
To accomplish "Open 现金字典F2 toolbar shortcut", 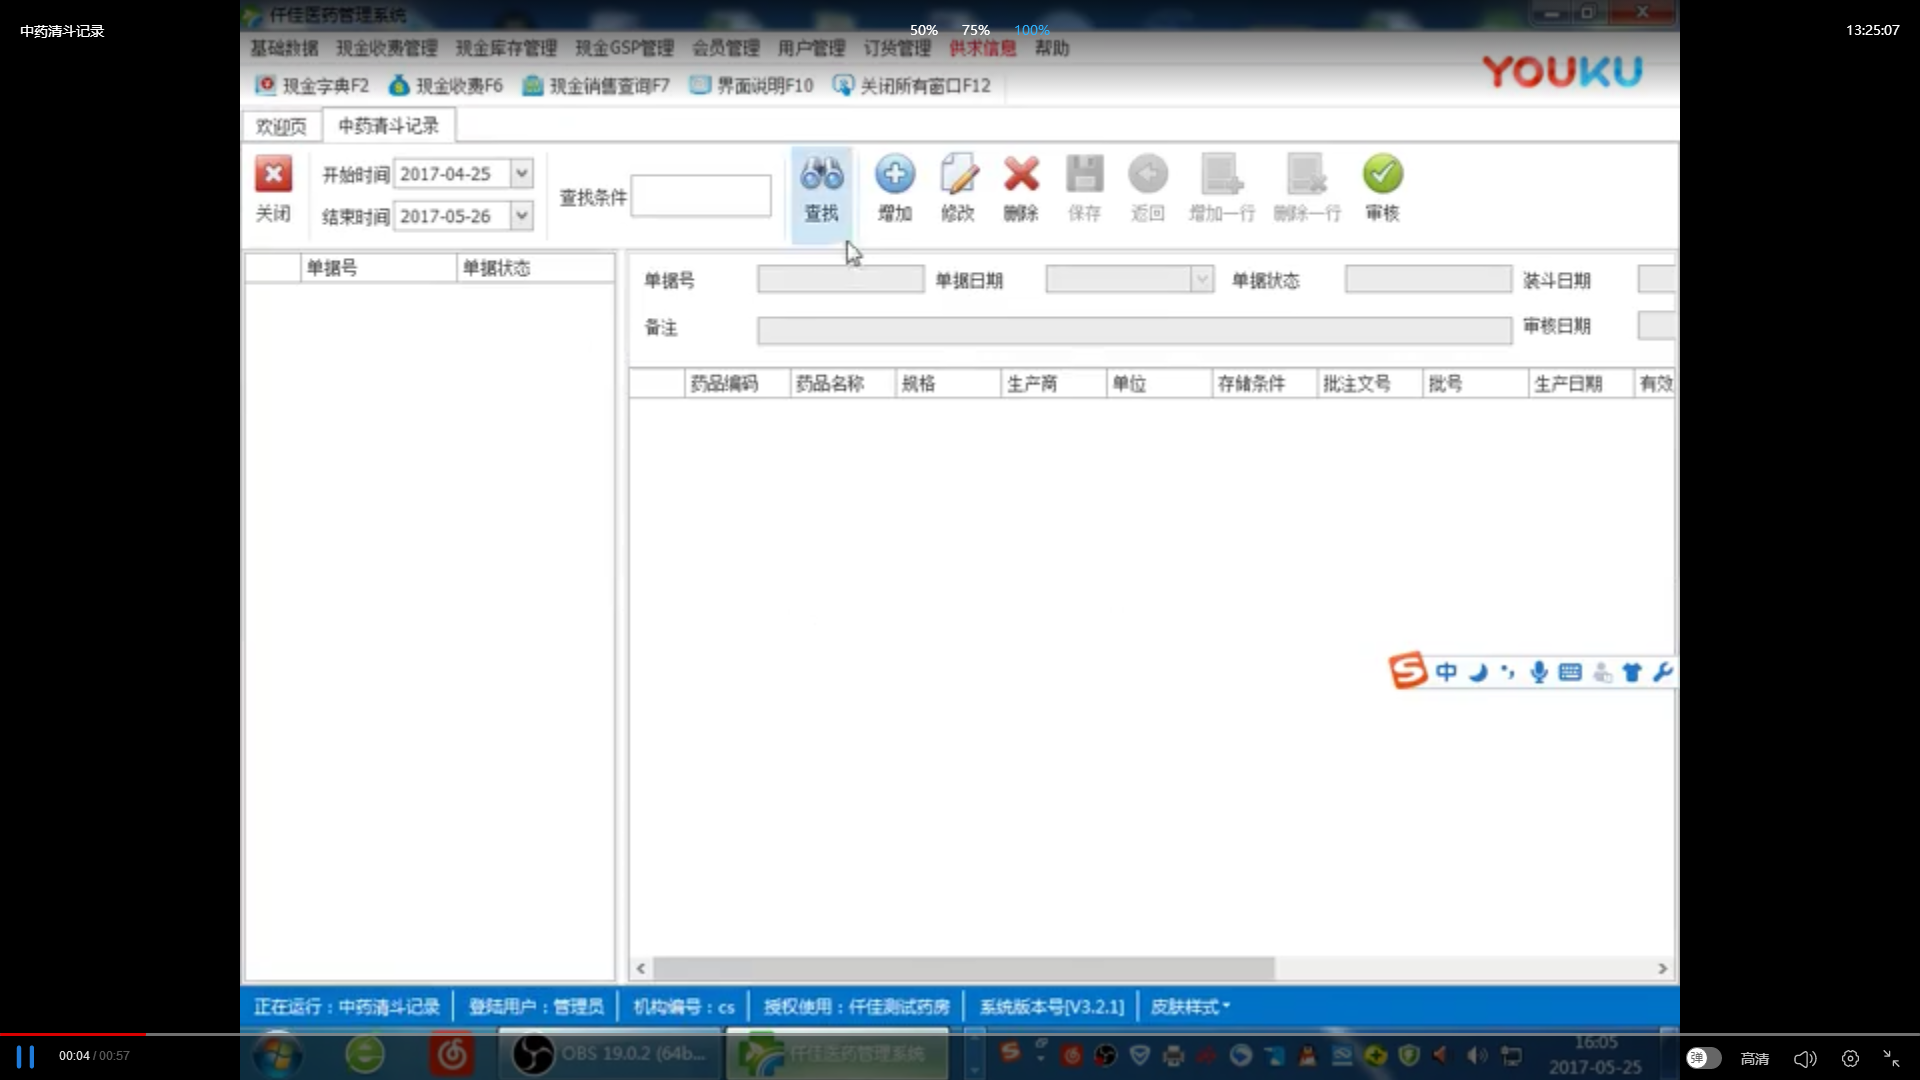I will 312,86.
